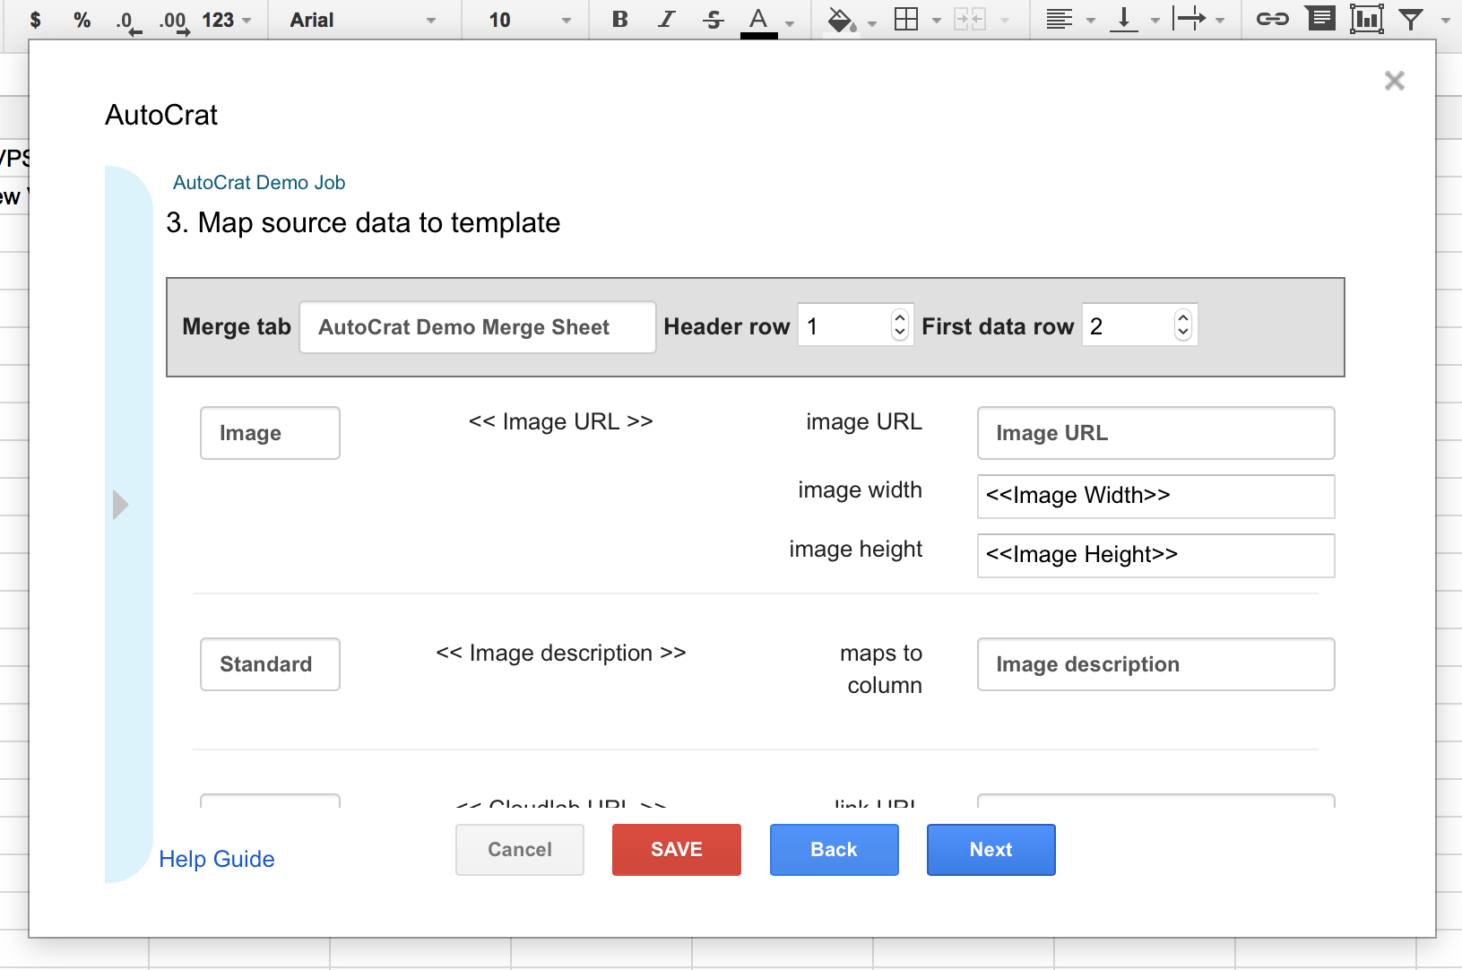Screen dimensions: 1462x970
Task: Open the Arial font dropdown
Action: 363,19
